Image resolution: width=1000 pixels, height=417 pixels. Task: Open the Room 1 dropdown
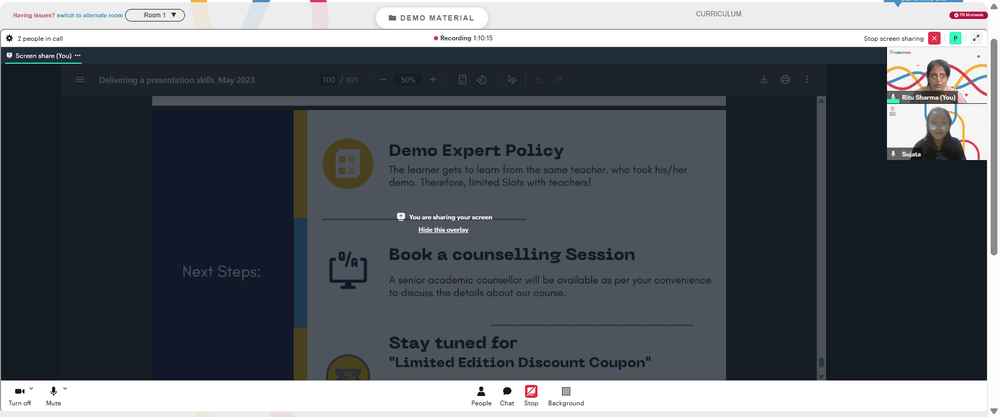[x=155, y=15]
